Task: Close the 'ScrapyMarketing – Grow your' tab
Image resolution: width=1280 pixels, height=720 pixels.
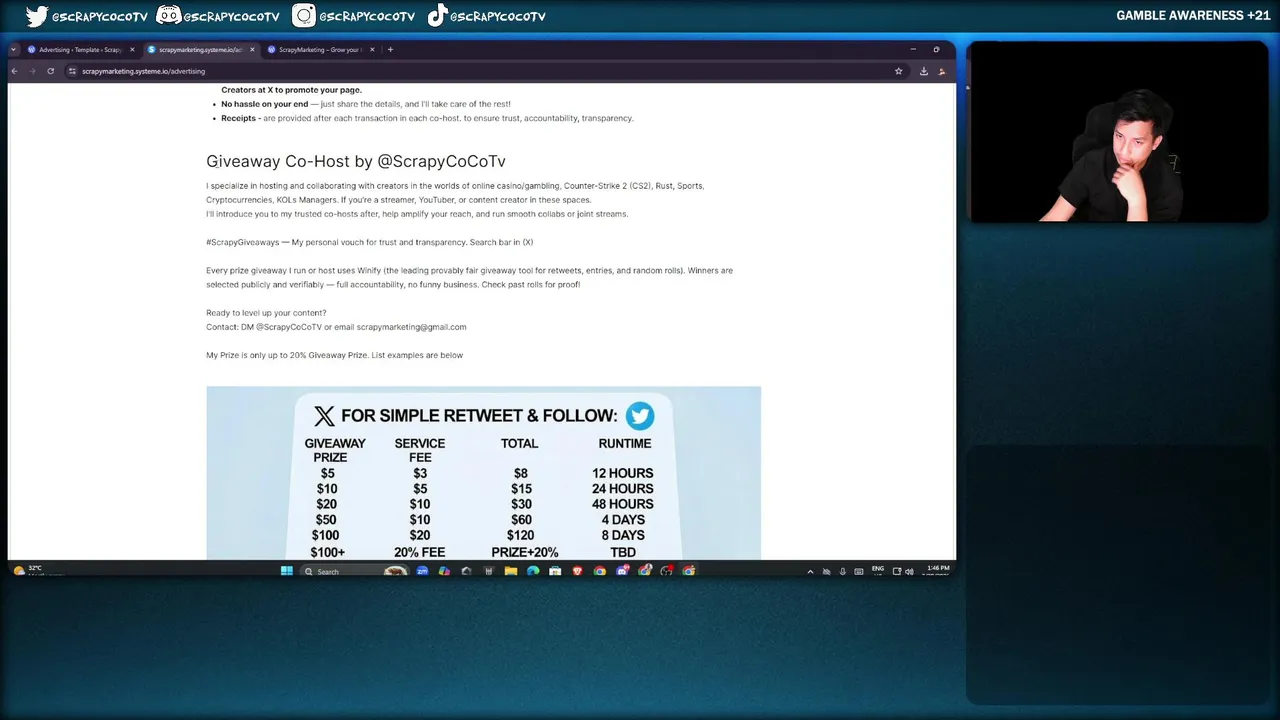Action: pyautogui.click(x=372, y=49)
